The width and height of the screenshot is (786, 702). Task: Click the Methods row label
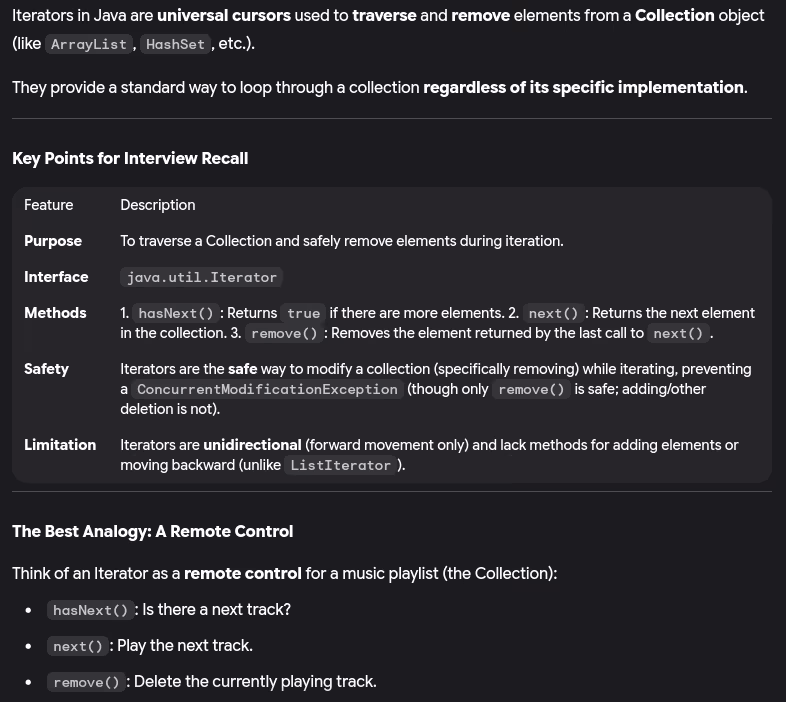click(55, 313)
